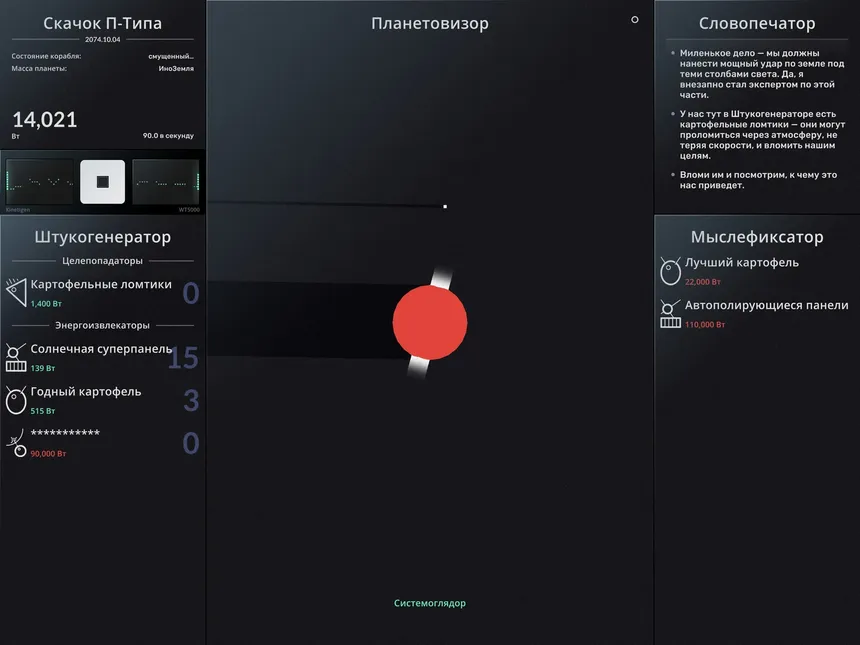Open the left Kinetigen graph thumbnail
Image resolution: width=860 pixels, height=645 pixels.
pos(39,182)
